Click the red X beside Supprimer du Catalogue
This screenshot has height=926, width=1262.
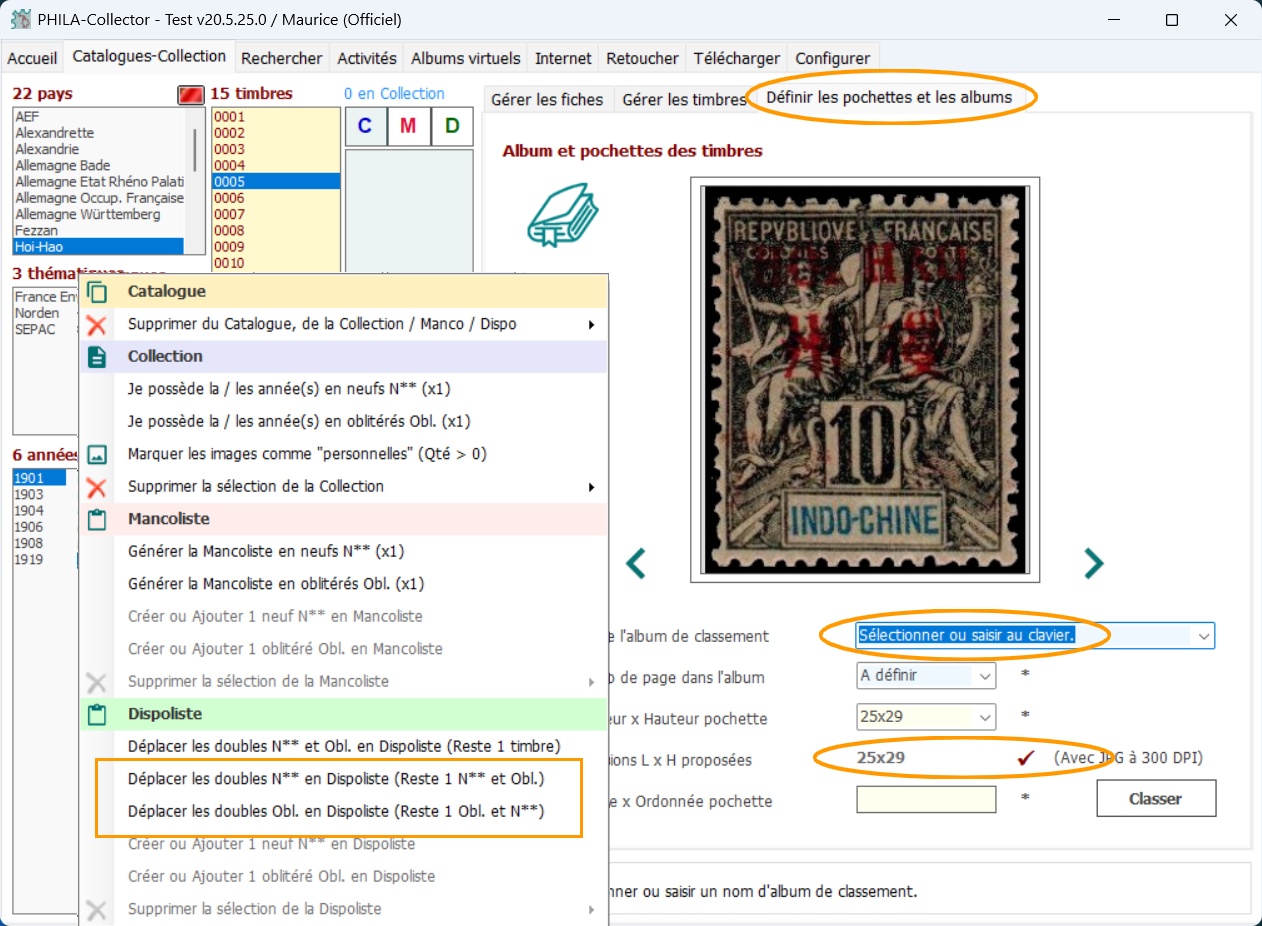point(97,324)
